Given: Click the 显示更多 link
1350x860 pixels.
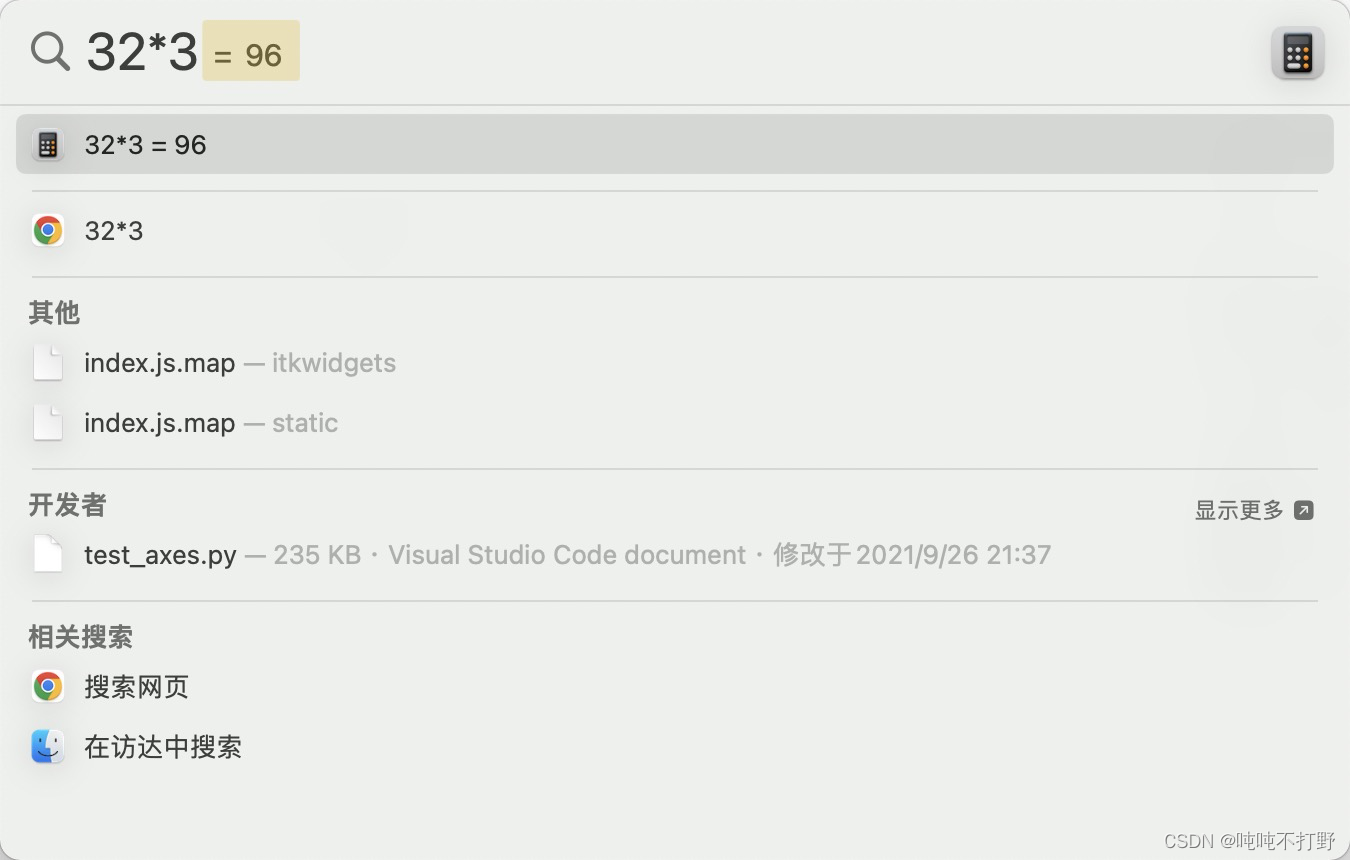Looking at the screenshot, I should (x=1239, y=510).
